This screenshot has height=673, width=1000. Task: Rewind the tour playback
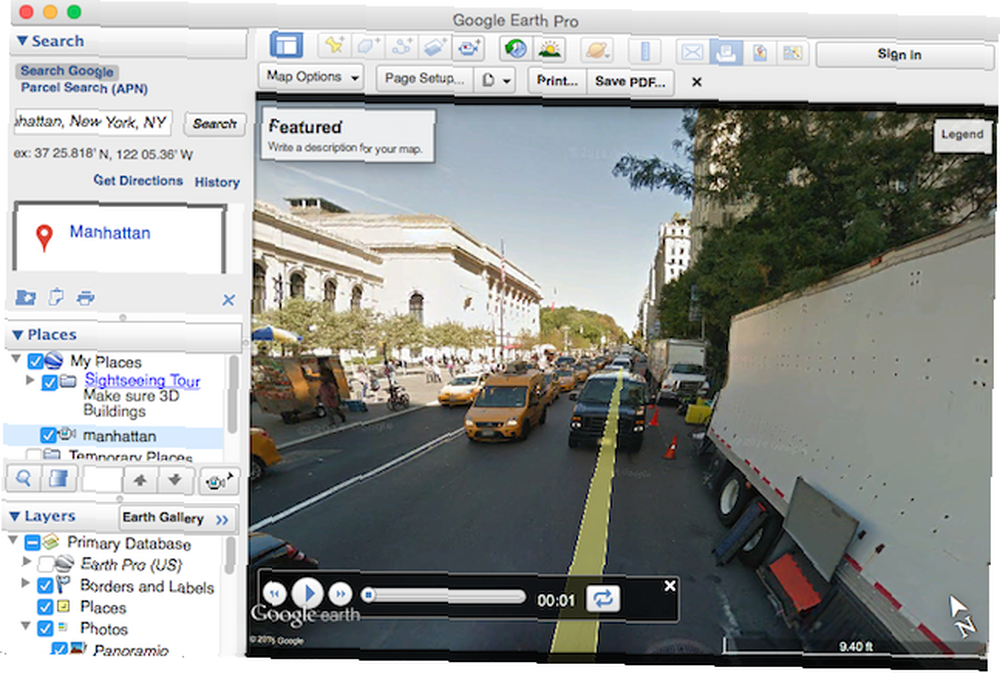(274, 593)
